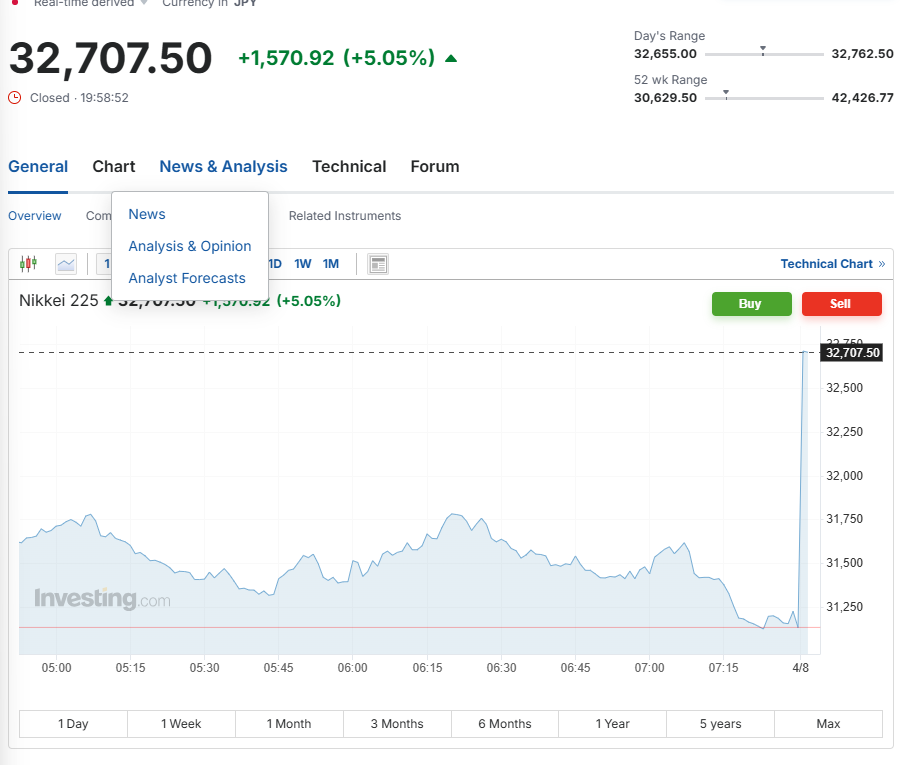Click the Day's Range low 32,655.00

coord(665,54)
